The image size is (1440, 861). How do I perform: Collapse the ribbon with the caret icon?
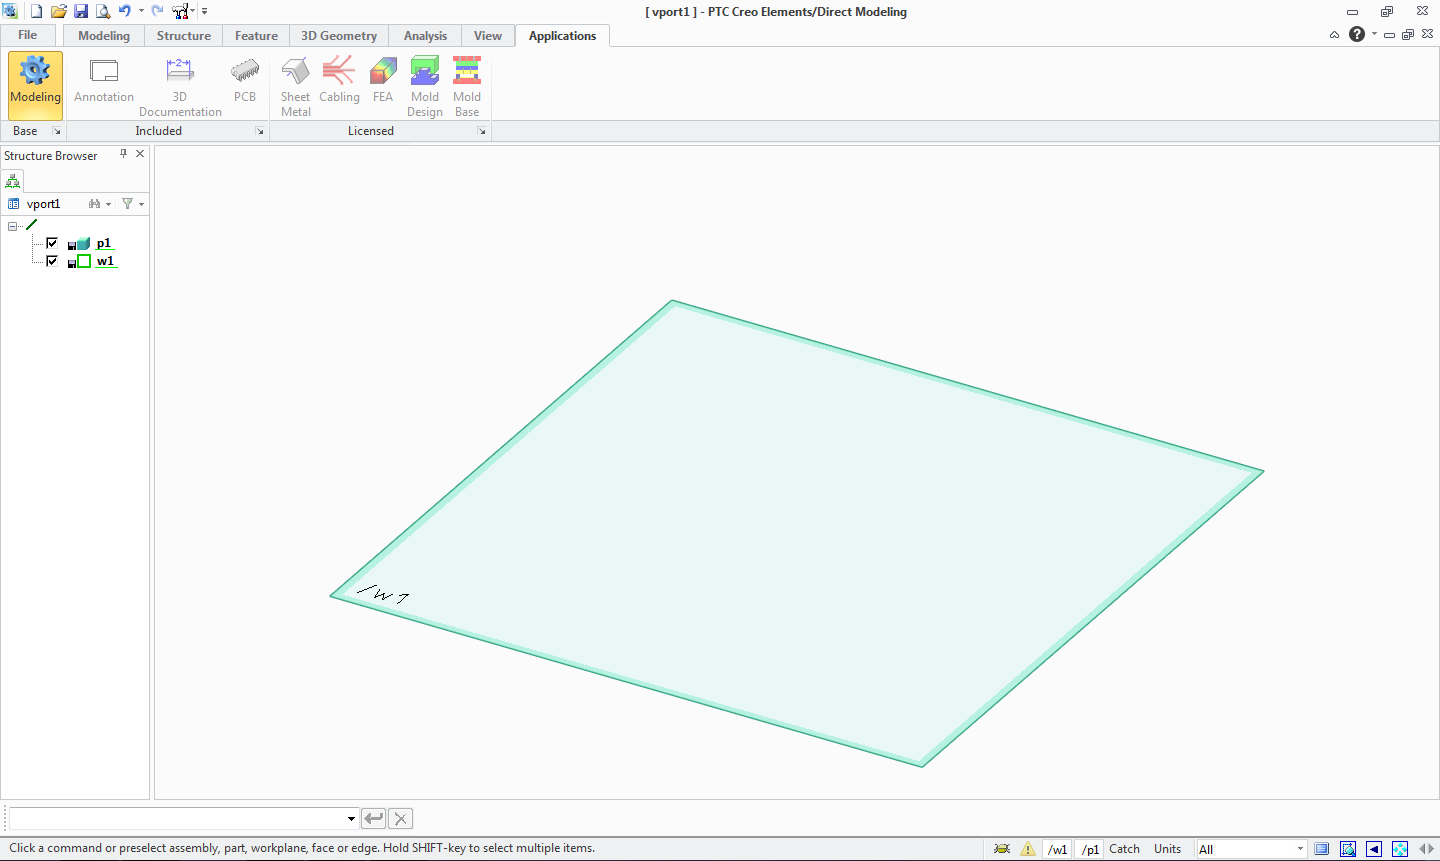1334,35
